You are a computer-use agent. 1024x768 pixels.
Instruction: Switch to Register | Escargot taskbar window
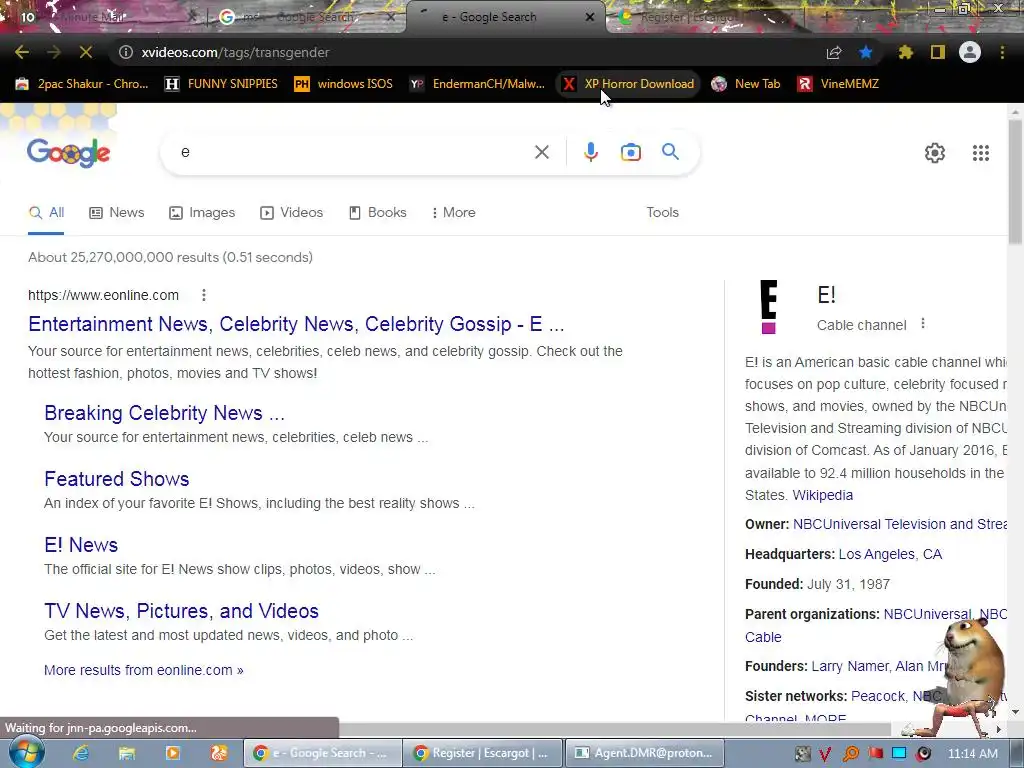pos(482,753)
